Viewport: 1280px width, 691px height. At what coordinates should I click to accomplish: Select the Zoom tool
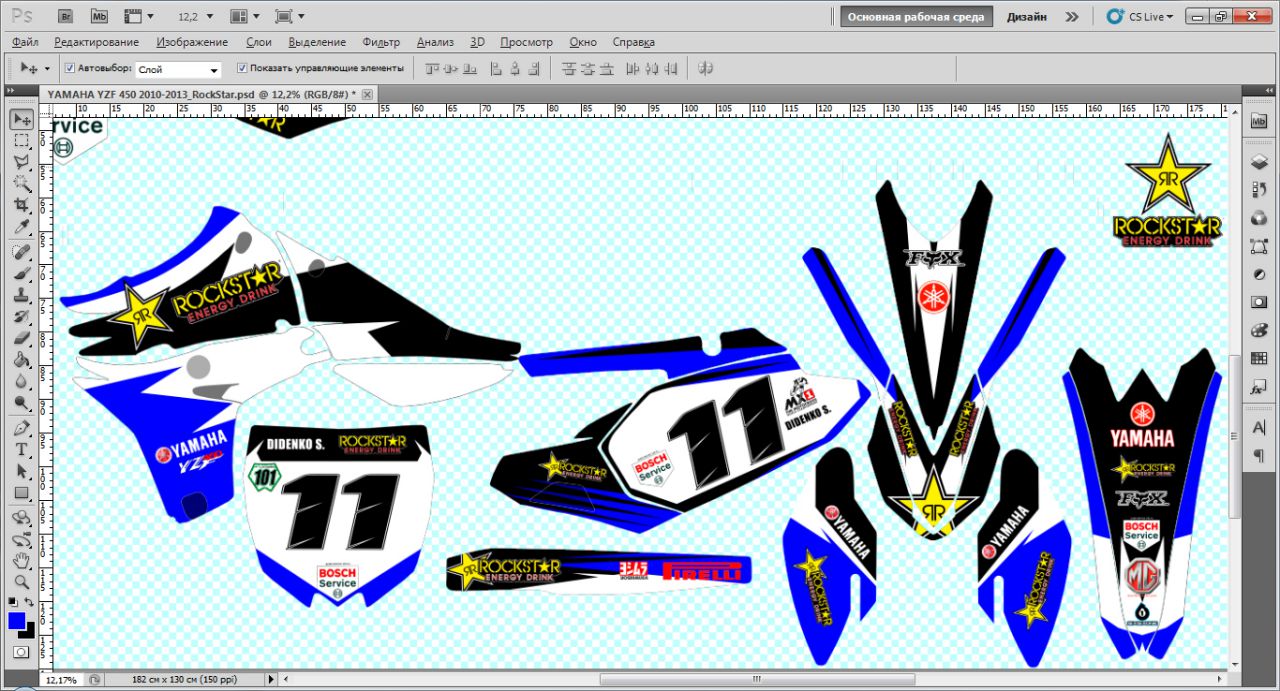pos(21,583)
